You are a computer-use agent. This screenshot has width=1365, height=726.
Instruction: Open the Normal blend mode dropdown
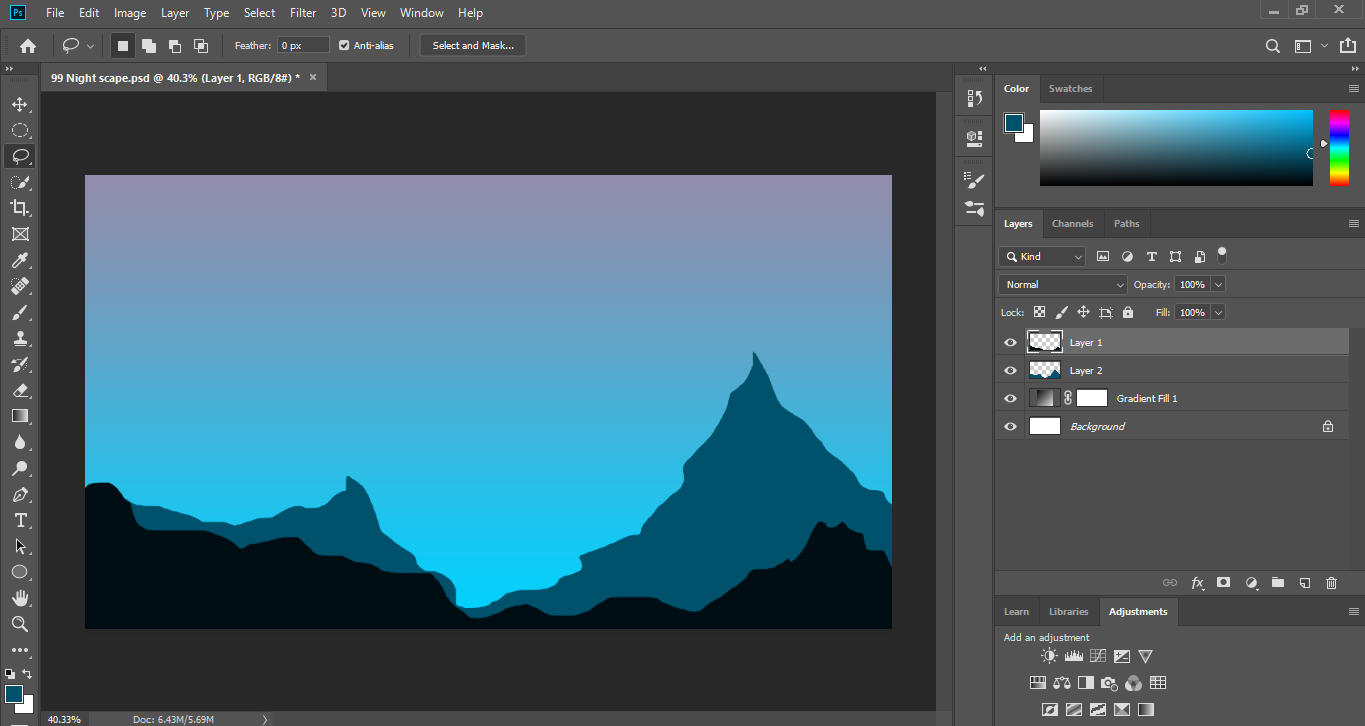tap(1063, 285)
